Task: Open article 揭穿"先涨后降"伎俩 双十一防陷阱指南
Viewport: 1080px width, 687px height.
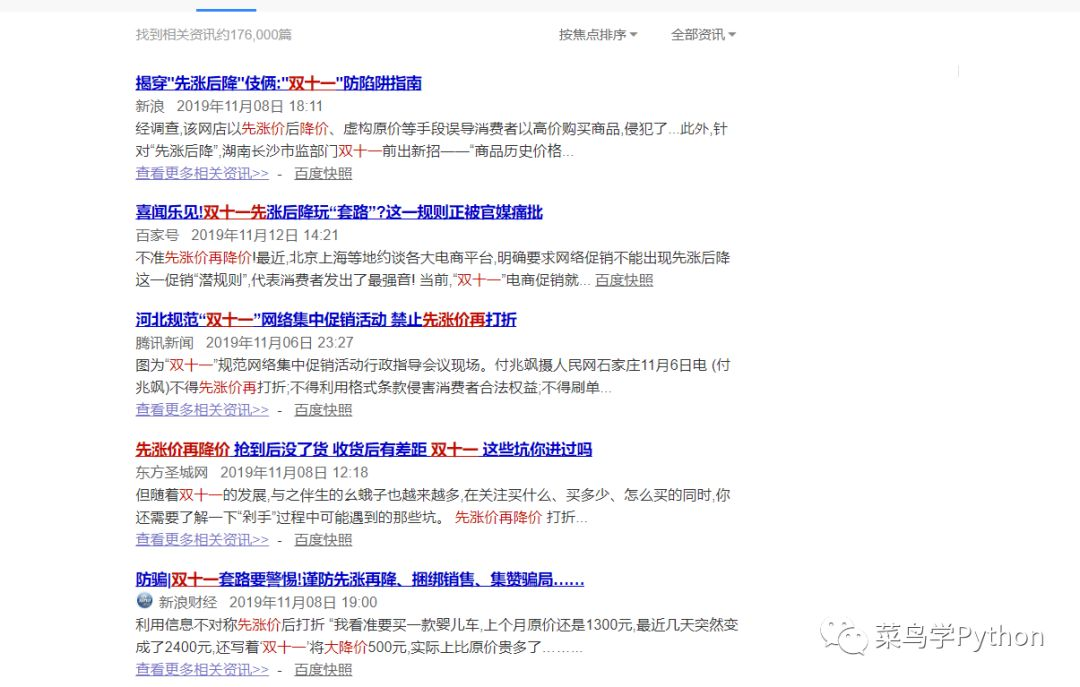Action: (x=278, y=83)
